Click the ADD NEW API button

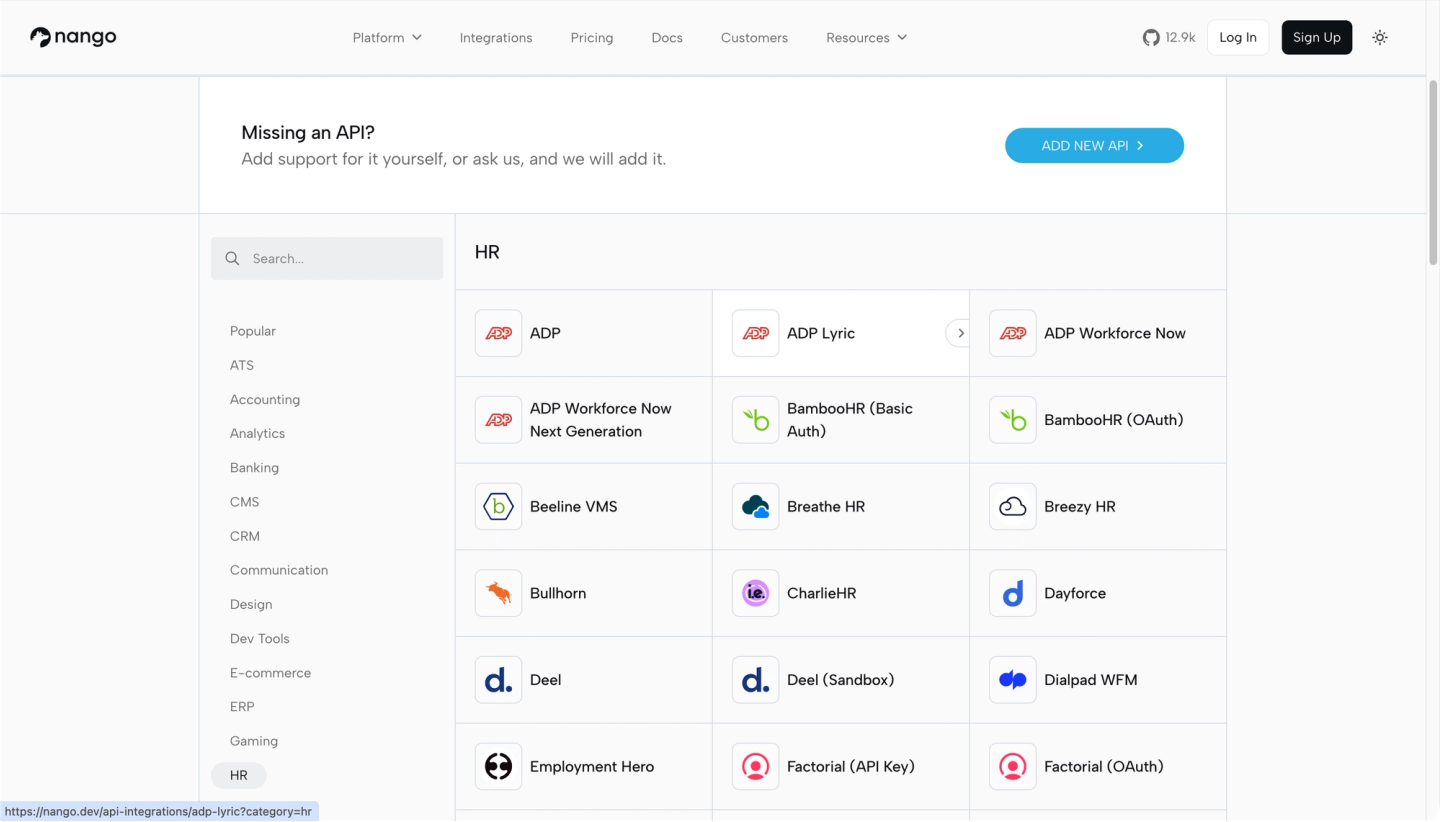click(x=1094, y=145)
